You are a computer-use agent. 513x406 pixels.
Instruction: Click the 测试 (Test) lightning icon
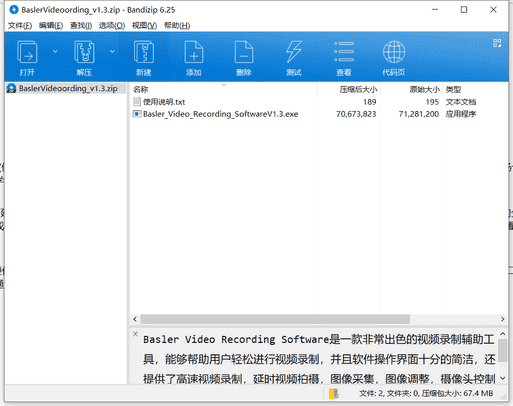point(294,52)
